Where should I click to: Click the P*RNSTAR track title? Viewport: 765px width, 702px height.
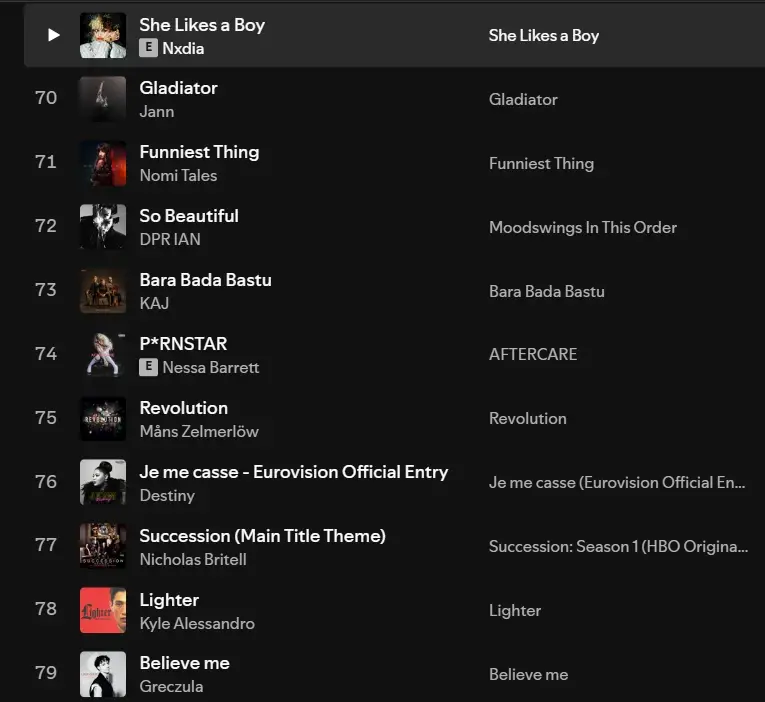pyautogui.click(x=183, y=344)
